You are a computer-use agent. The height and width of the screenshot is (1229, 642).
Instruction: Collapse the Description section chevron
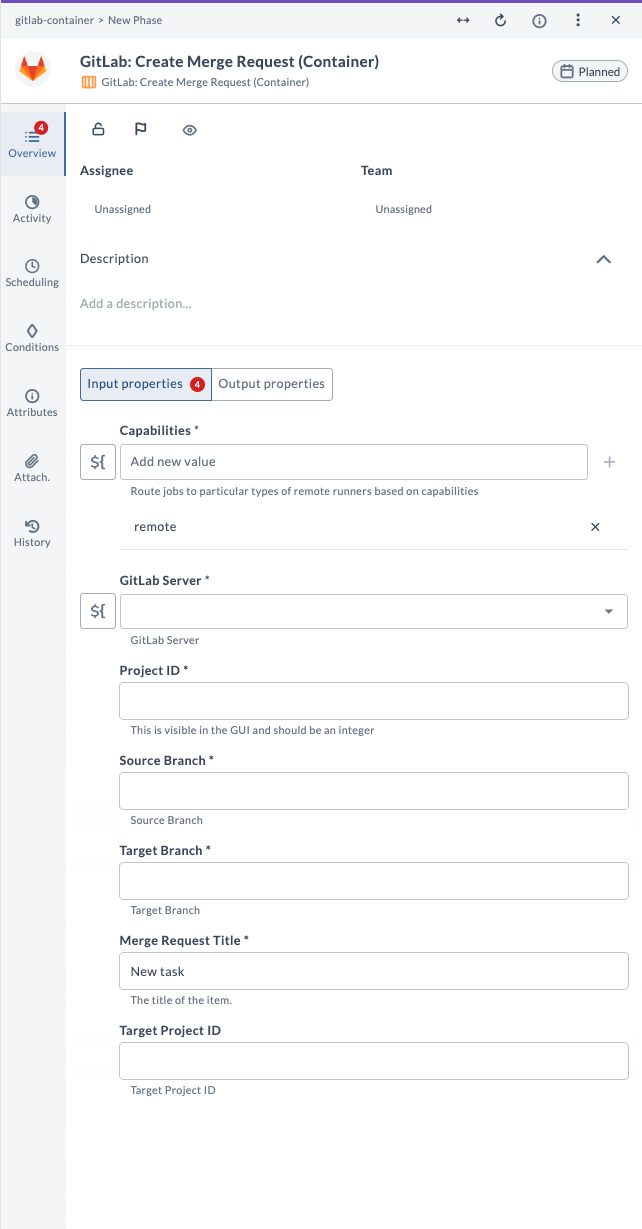click(603, 259)
